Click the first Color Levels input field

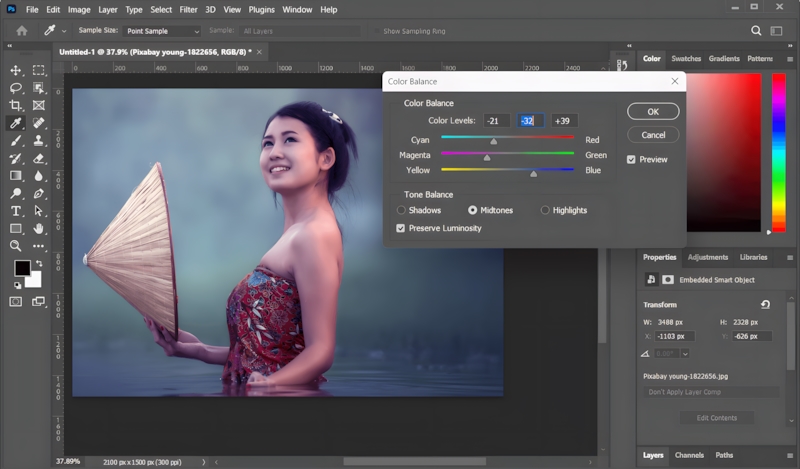pos(495,121)
